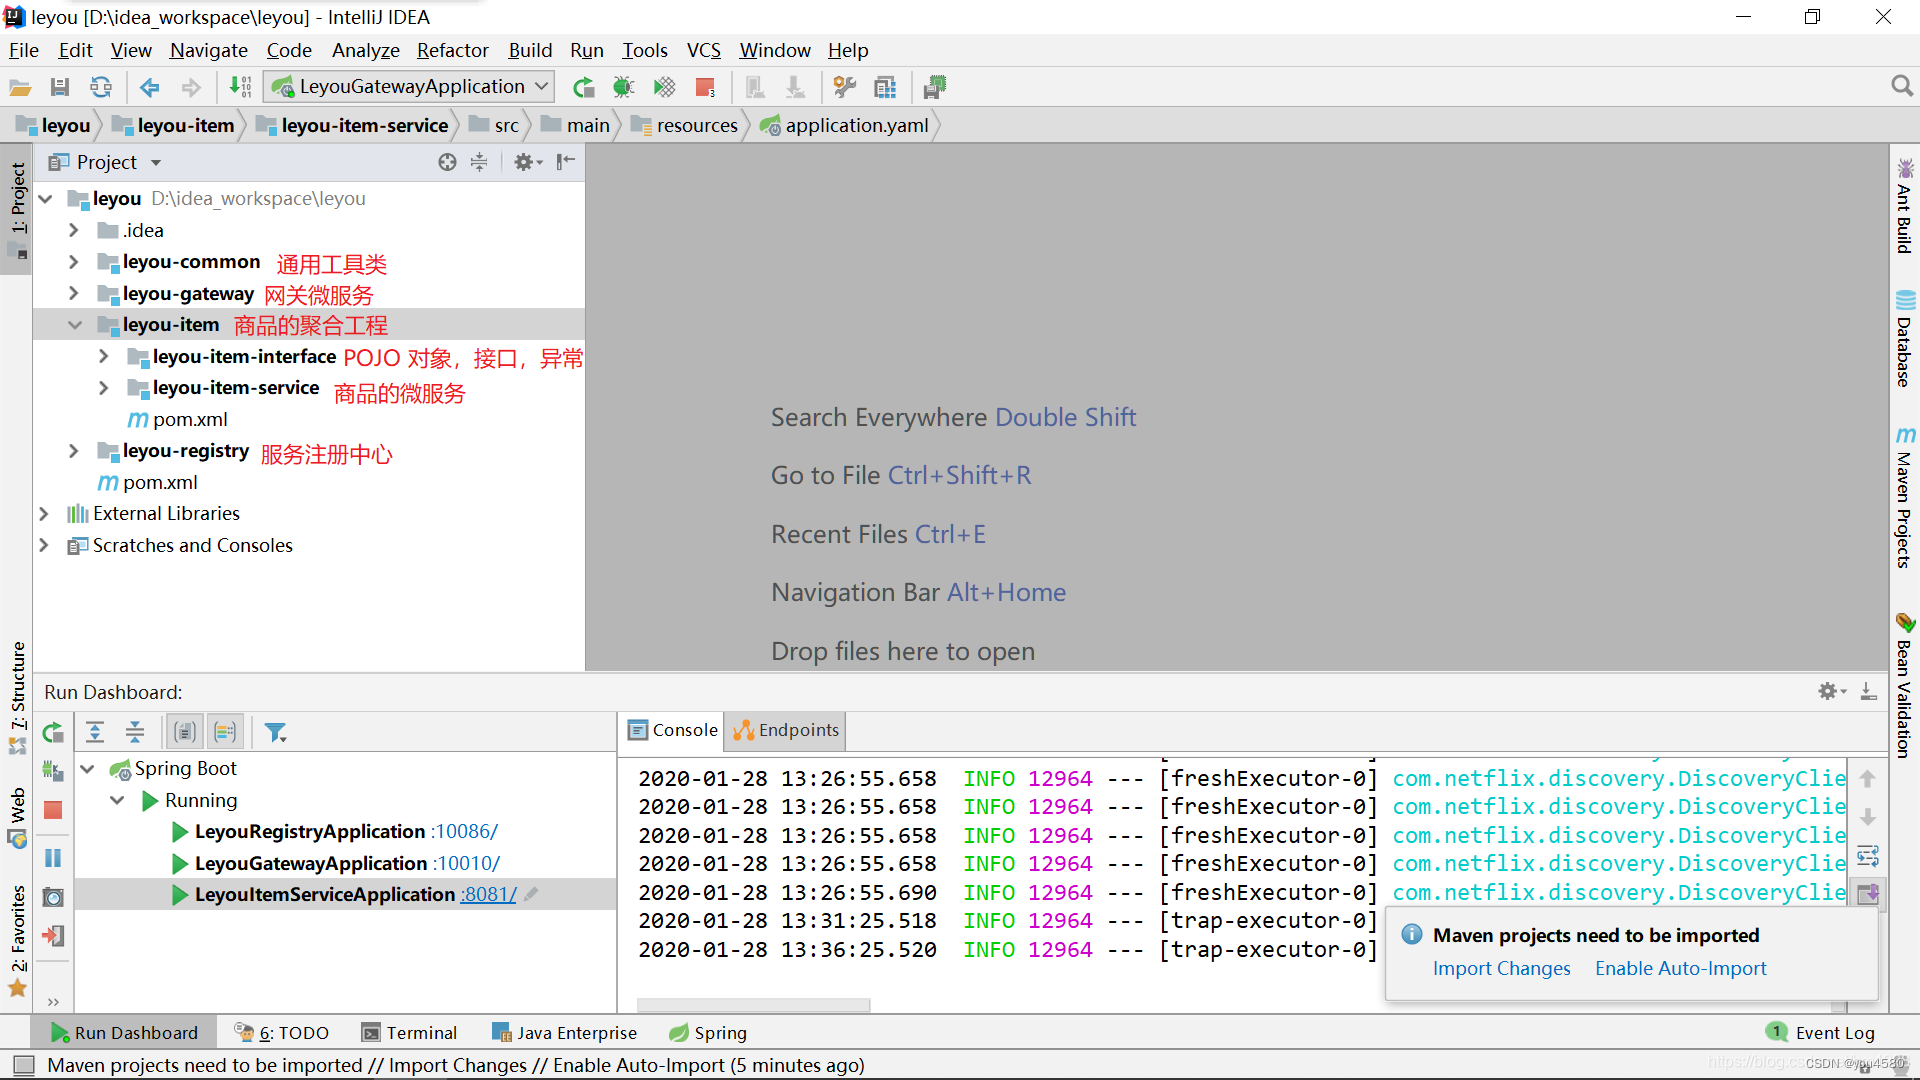The height and width of the screenshot is (1080, 1920).
Task: Click the console horizontal scrollbar thumb
Action: tap(753, 1005)
